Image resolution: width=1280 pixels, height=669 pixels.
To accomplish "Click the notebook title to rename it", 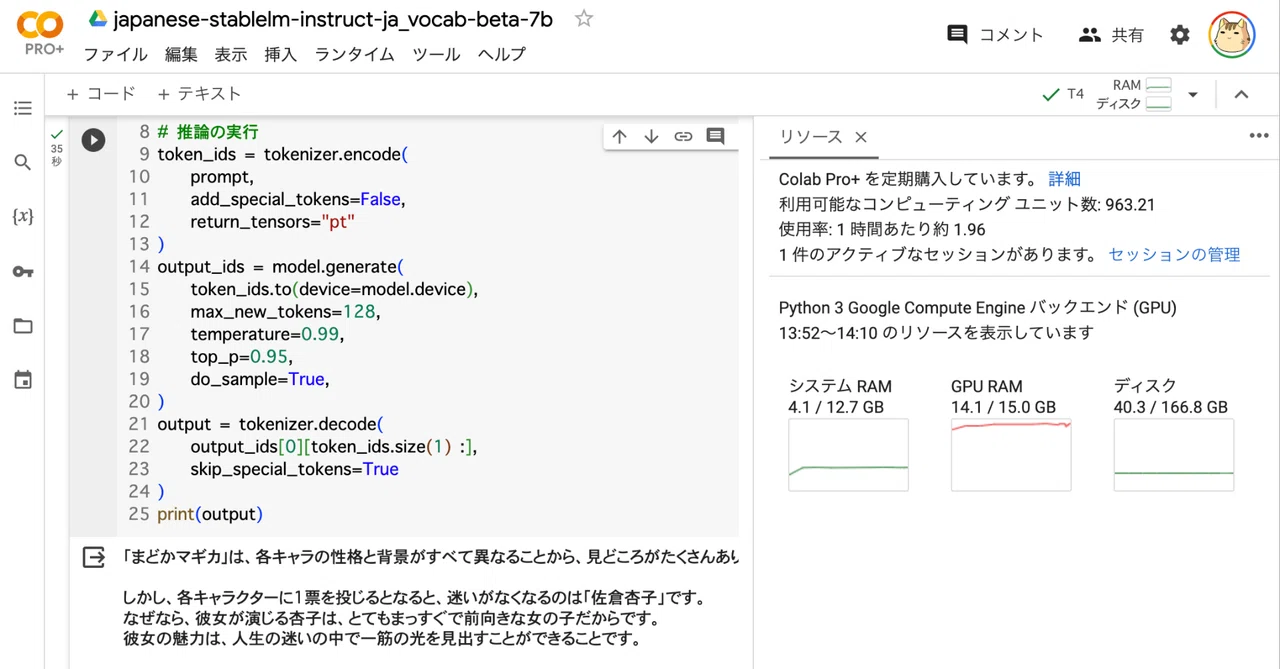I will tap(333, 20).
